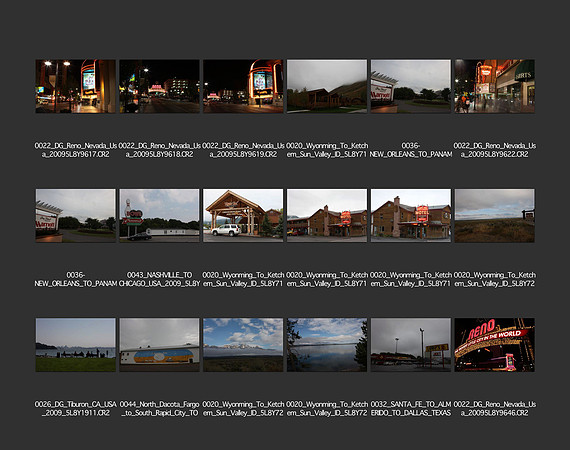Click the 0044_North_Dacota_Fargo filename
This screenshot has height=450, width=570.
point(159,409)
